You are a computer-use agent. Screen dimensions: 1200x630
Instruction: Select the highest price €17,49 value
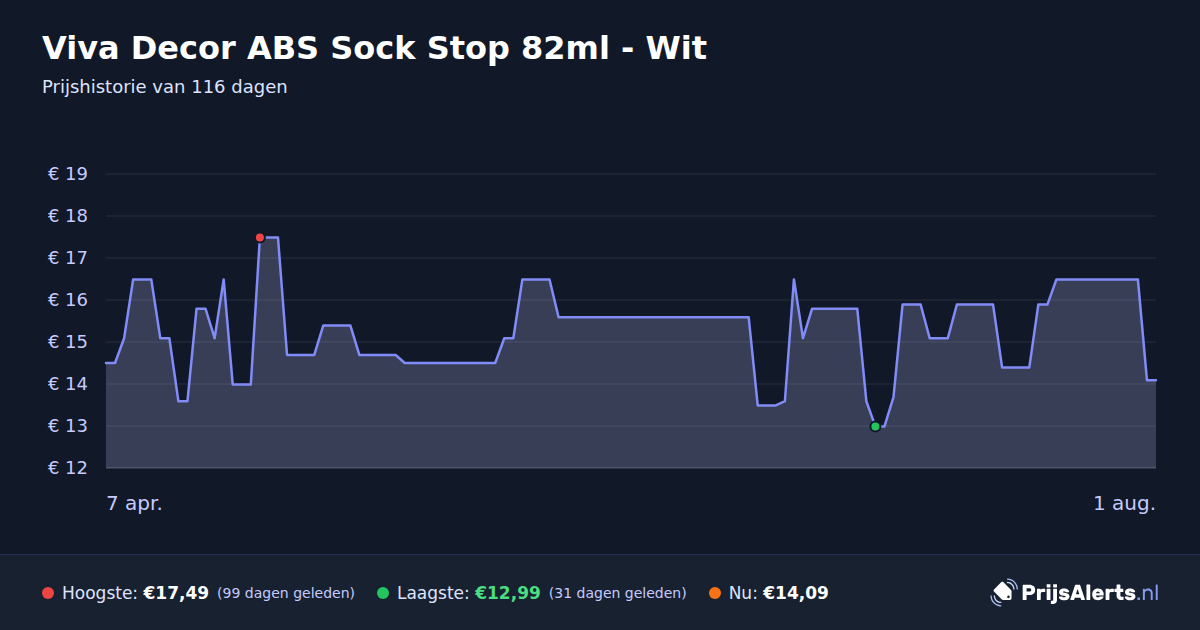pos(176,593)
